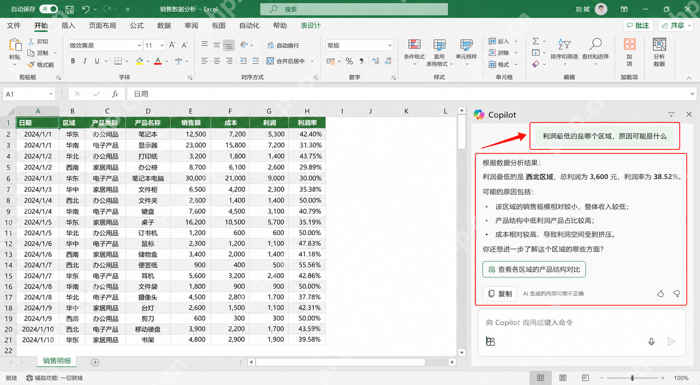Click the Undo arrow icon
The height and width of the screenshot is (385, 700).
[x=86, y=9]
